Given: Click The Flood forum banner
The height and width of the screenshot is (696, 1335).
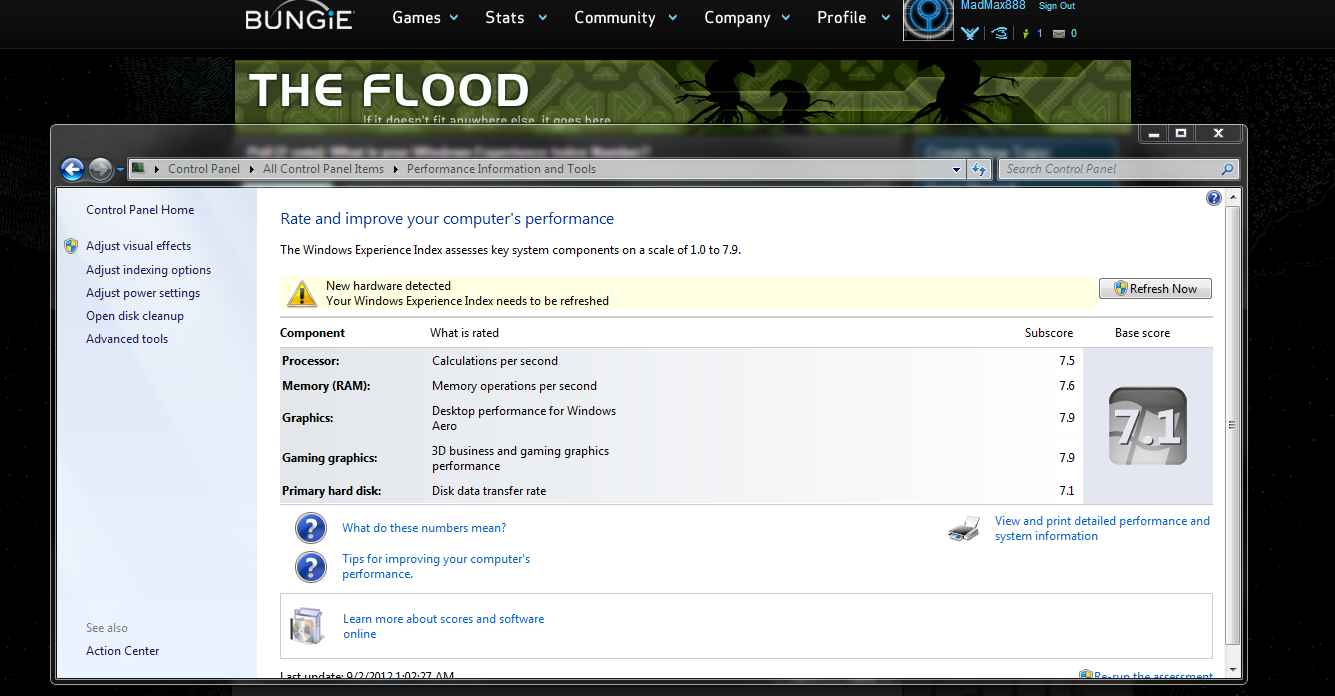Looking at the screenshot, I should pyautogui.click(x=683, y=92).
